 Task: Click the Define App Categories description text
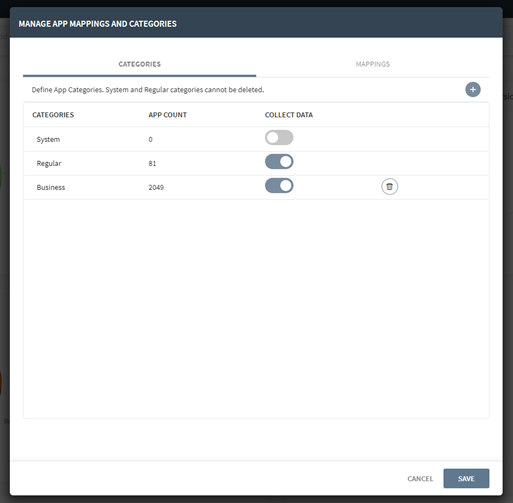tap(148, 90)
